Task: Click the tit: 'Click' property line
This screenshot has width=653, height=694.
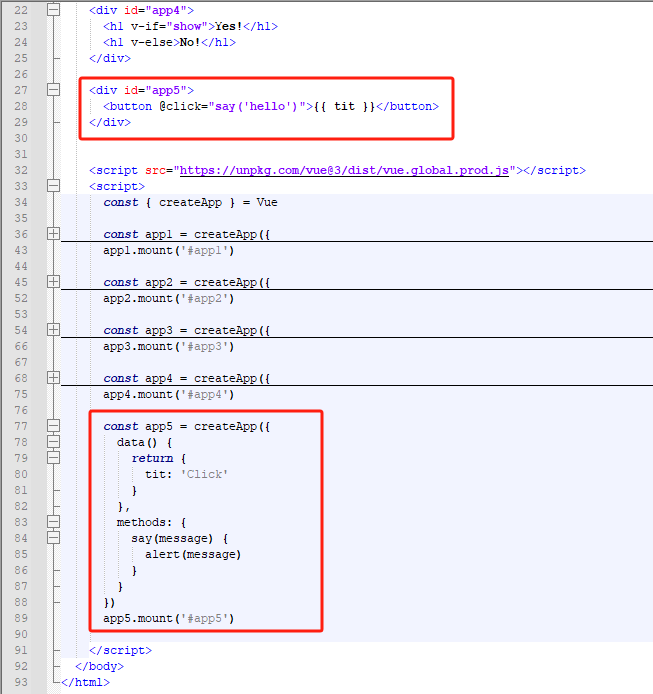Action: (x=186, y=474)
